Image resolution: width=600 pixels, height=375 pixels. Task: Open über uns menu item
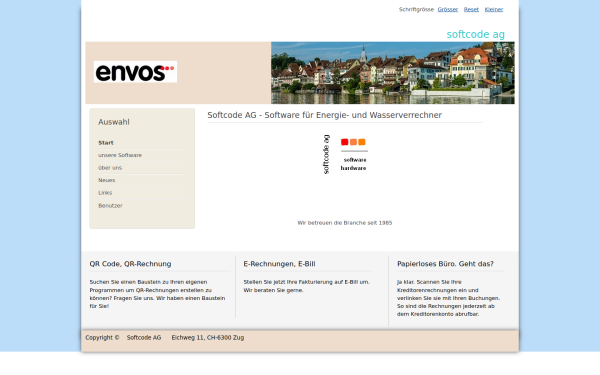[x=110, y=168]
